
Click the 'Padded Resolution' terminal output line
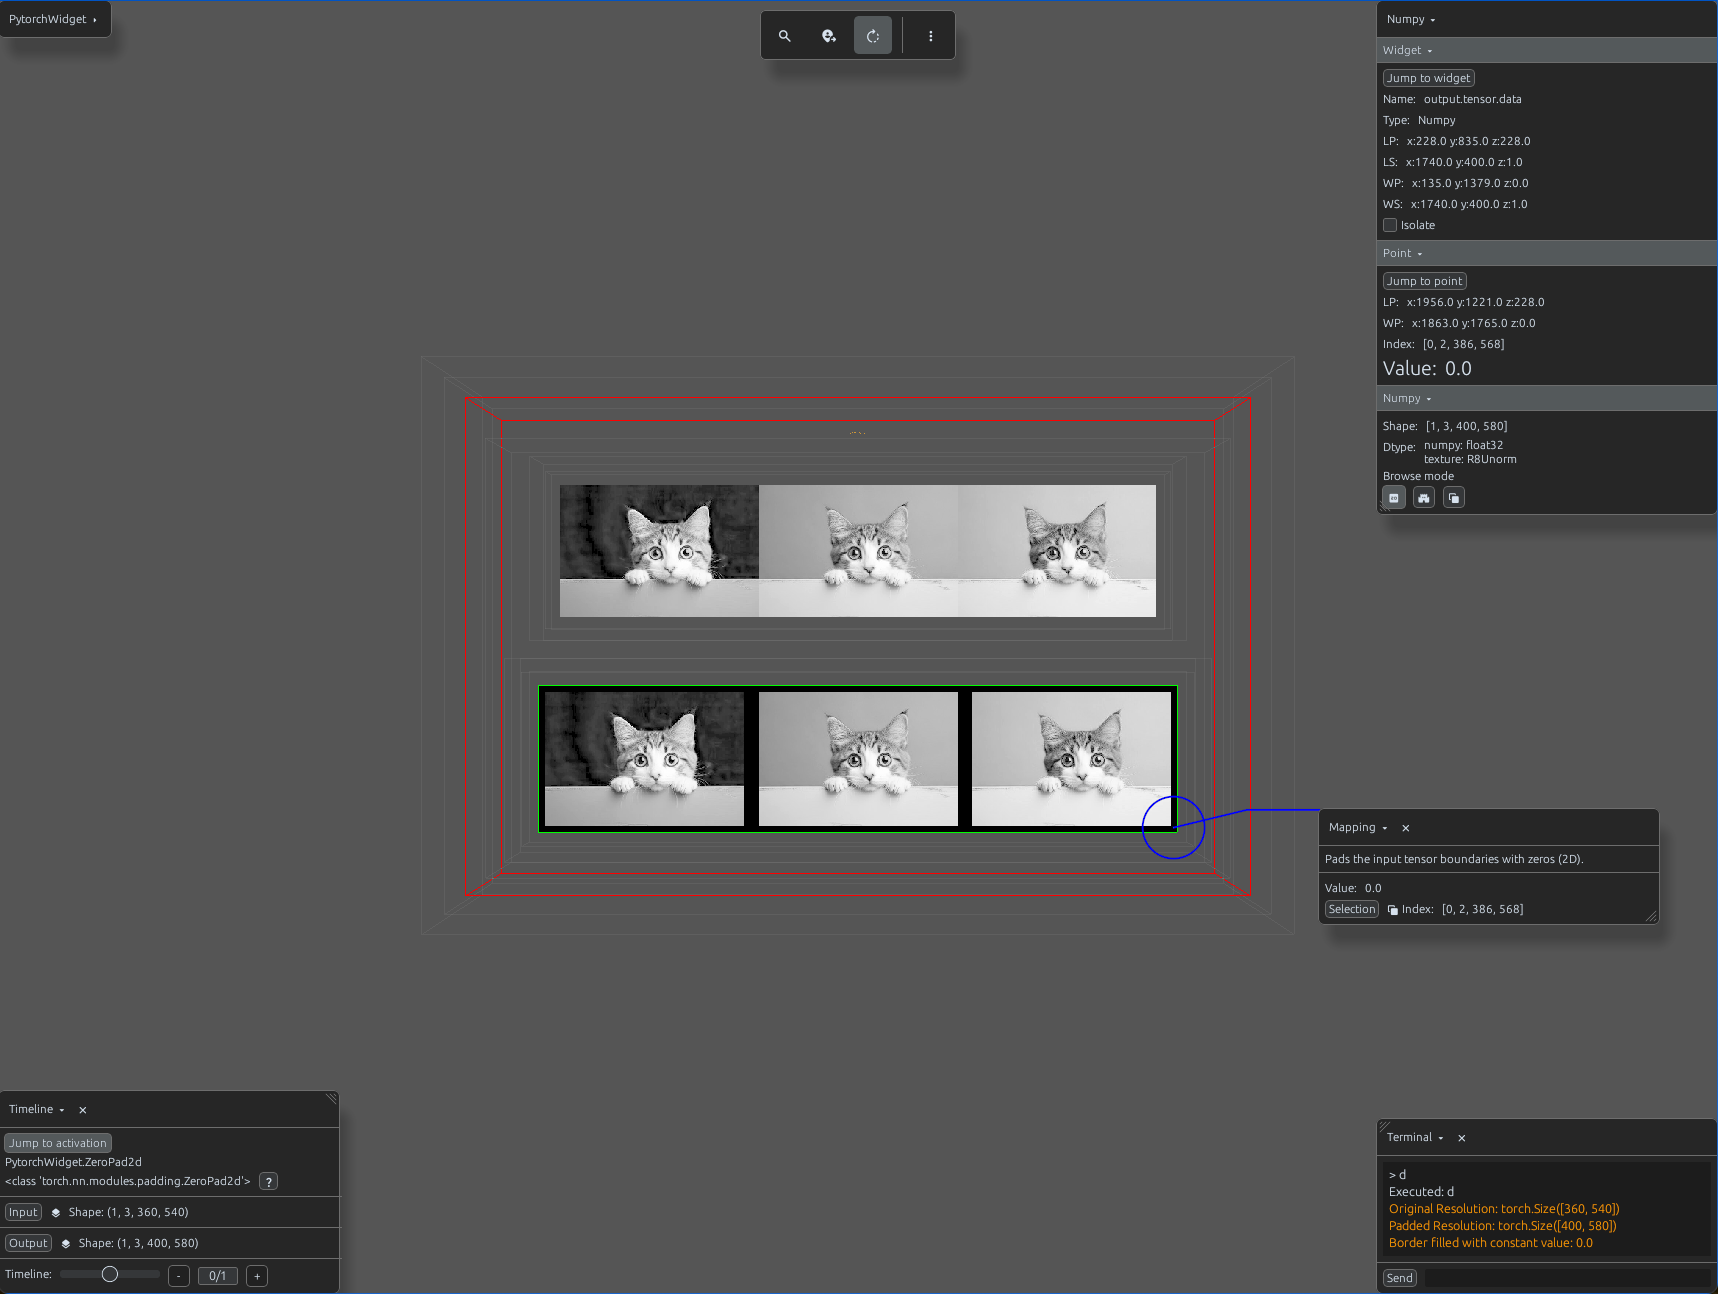pos(1502,1226)
